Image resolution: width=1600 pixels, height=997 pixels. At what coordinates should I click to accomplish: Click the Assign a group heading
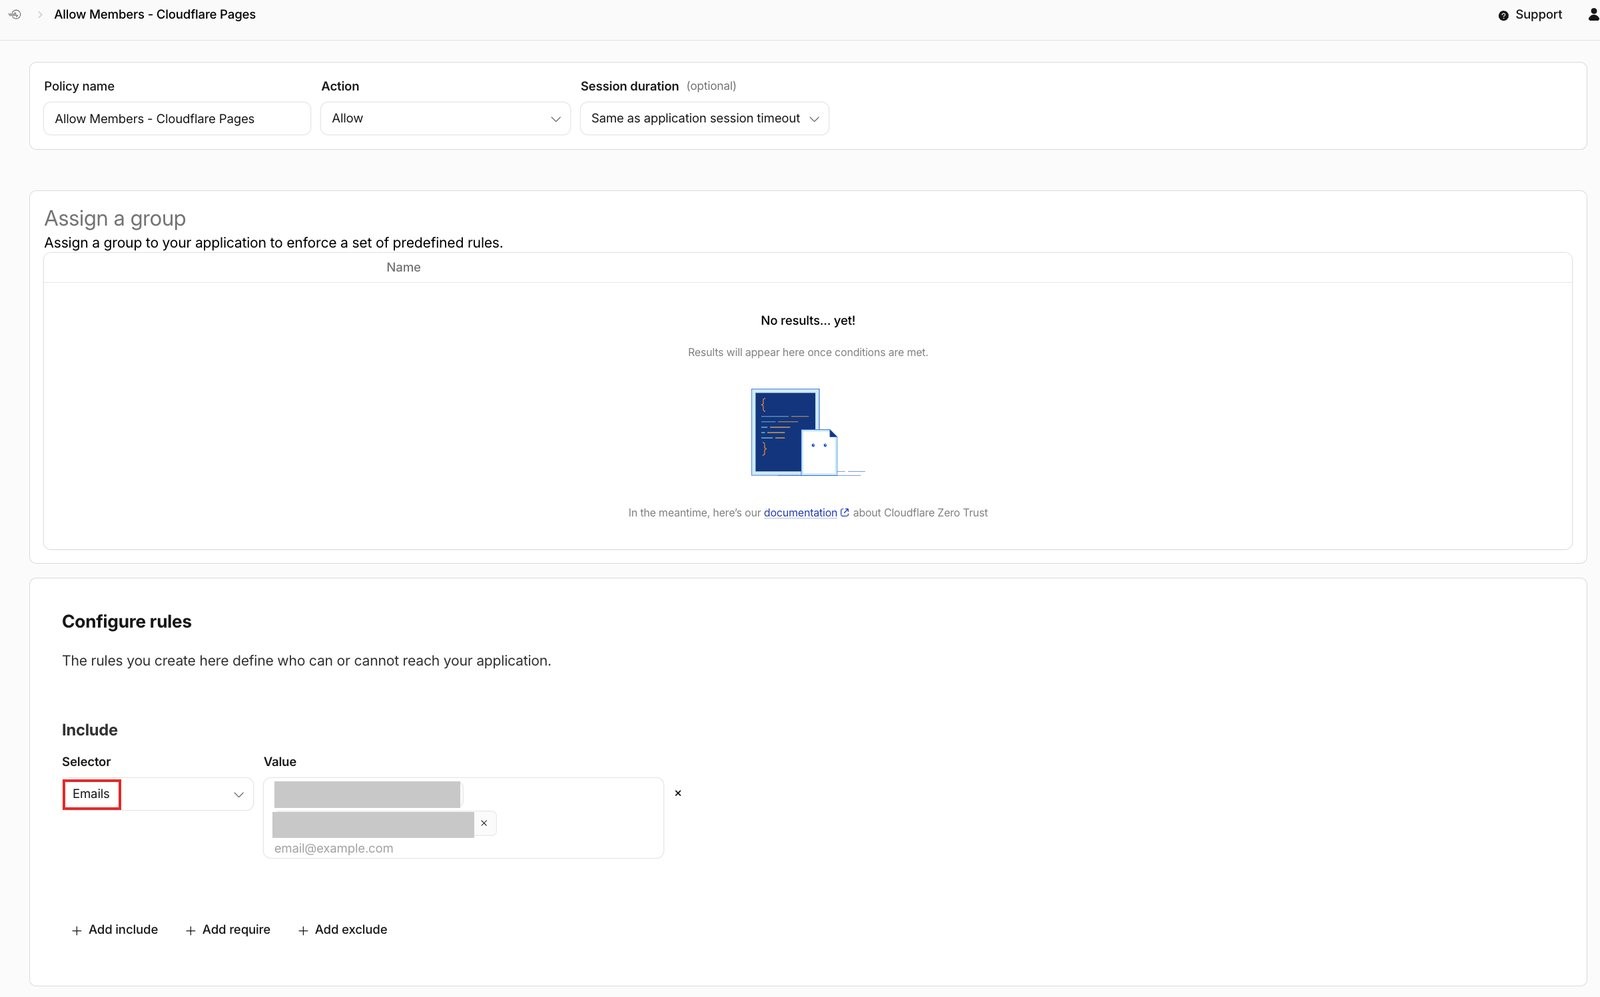tap(115, 218)
